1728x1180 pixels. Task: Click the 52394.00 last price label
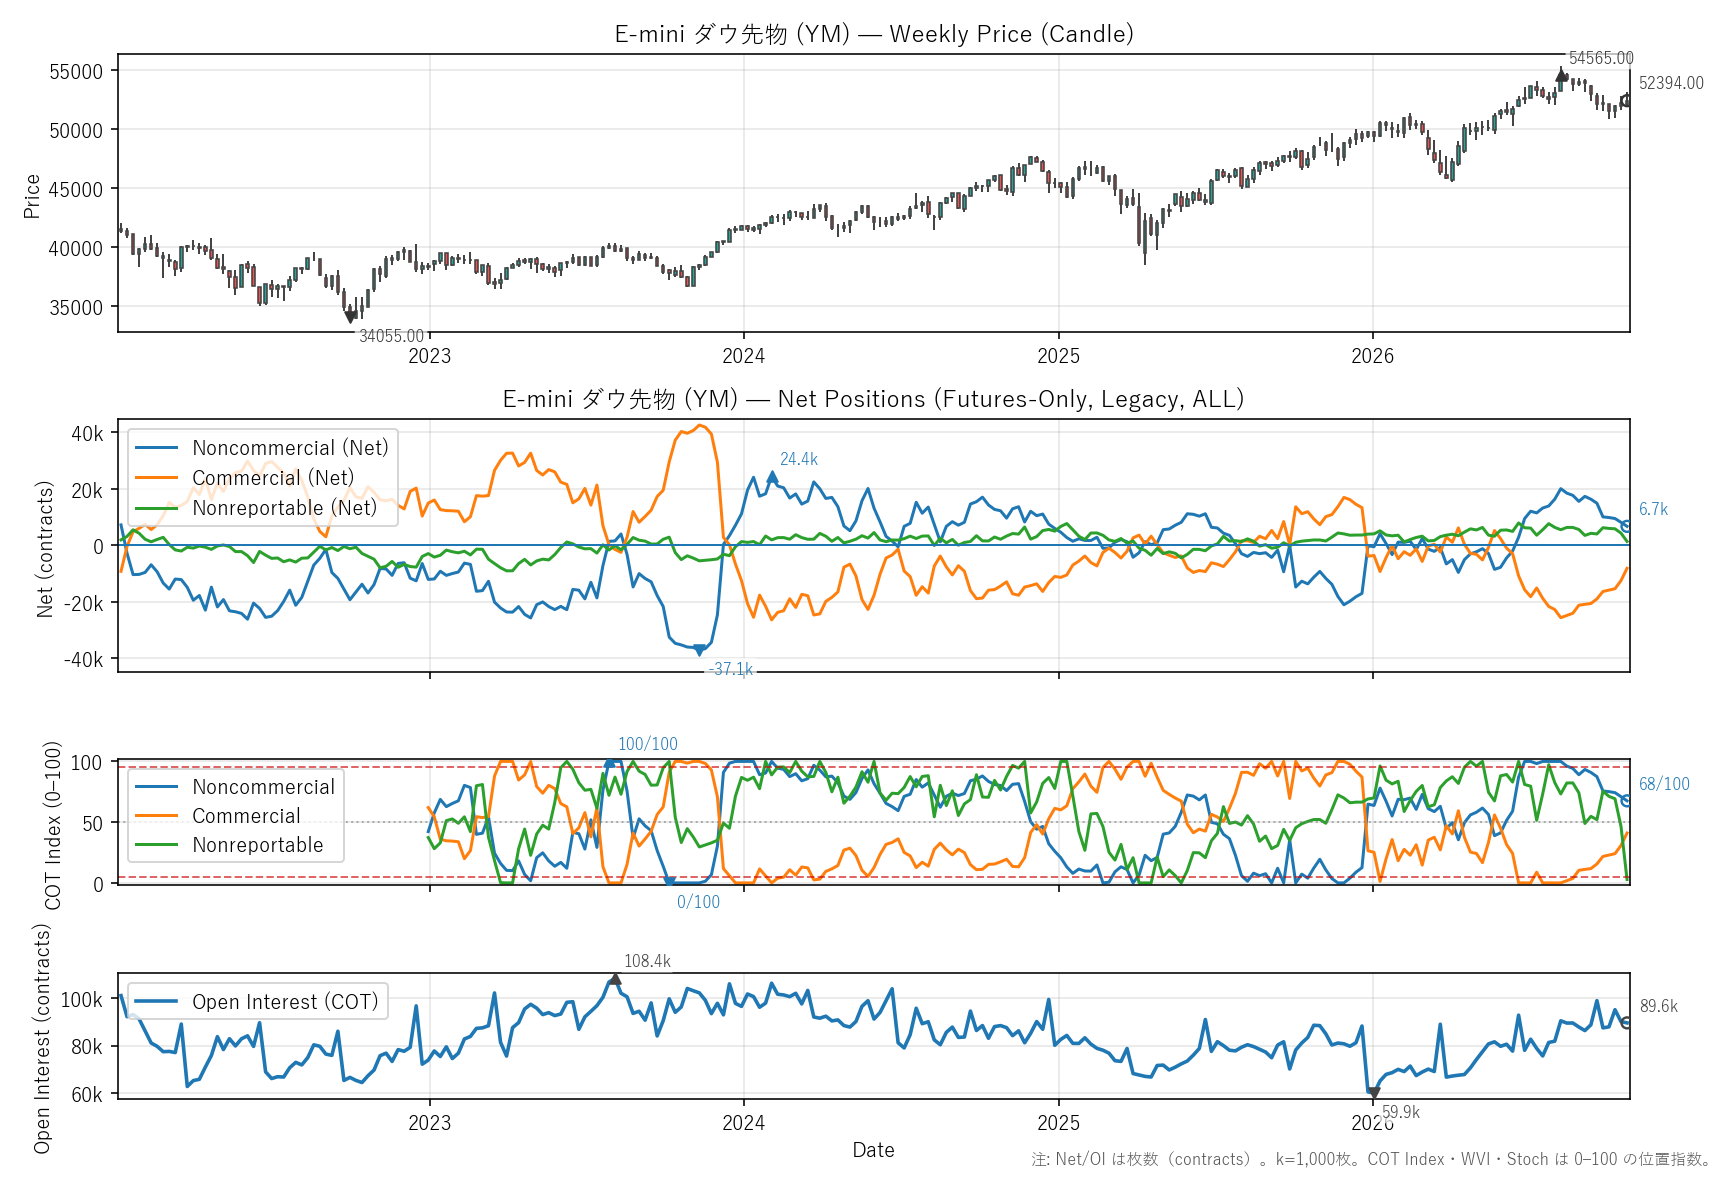(x=1671, y=83)
